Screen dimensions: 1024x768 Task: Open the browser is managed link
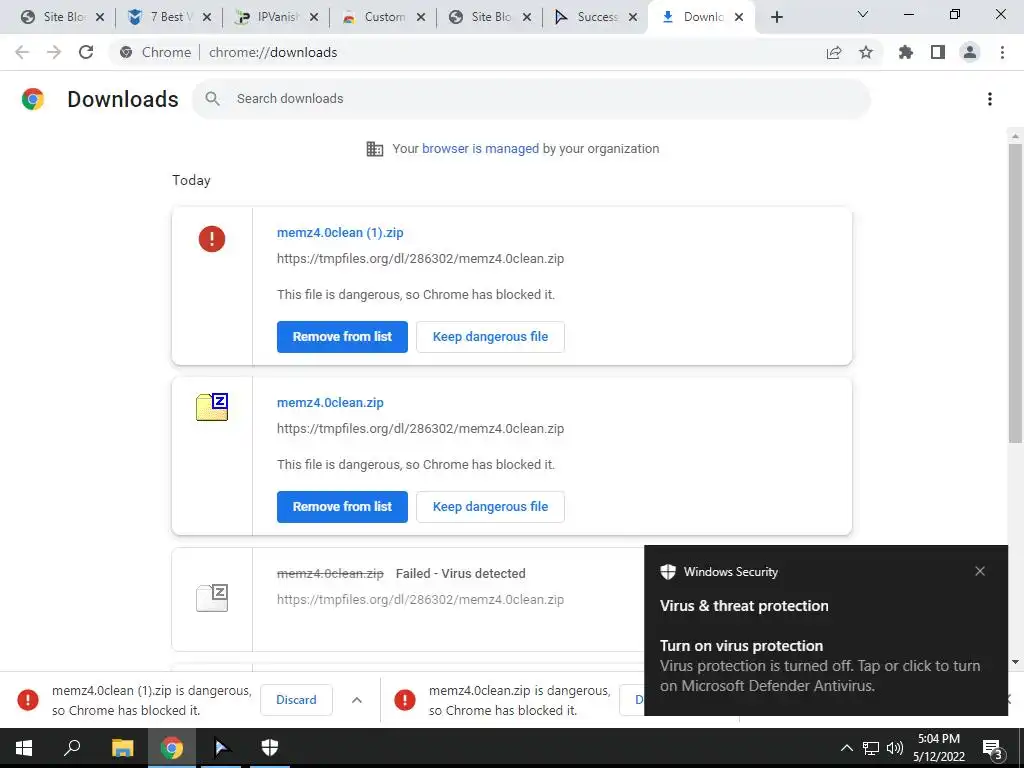pos(481,149)
